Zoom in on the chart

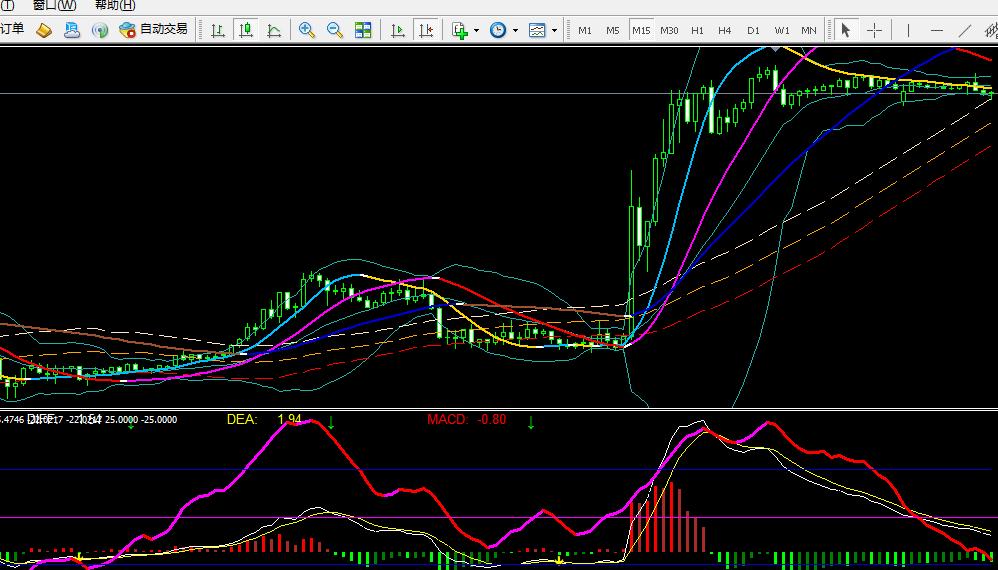[307, 30]
